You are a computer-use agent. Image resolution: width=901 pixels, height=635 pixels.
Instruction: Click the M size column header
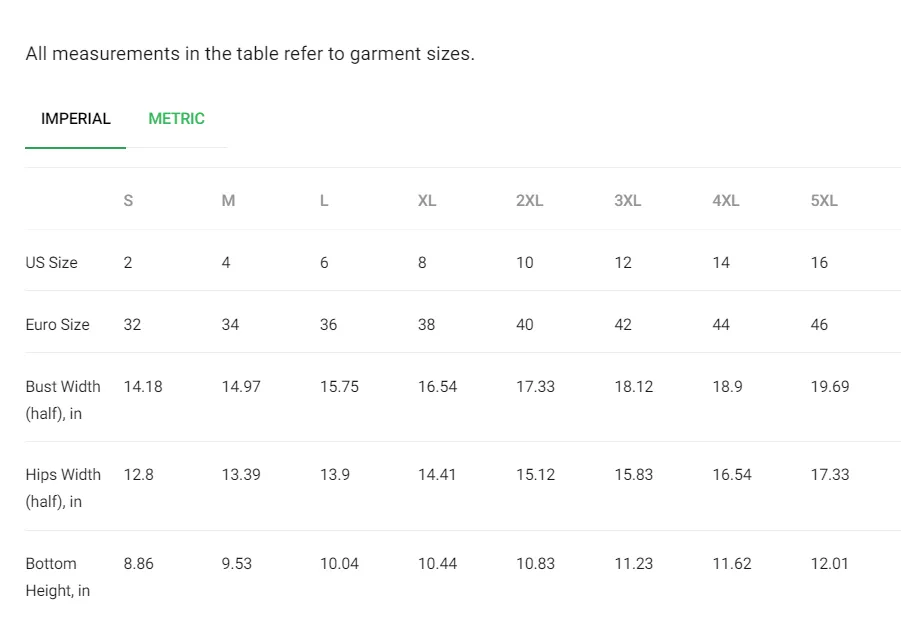tap(228, 201)
